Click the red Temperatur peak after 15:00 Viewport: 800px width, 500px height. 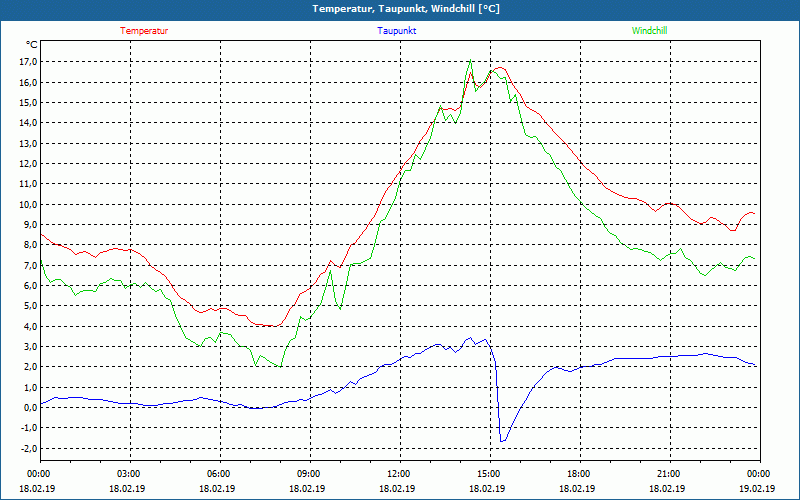tap(499, 68)
